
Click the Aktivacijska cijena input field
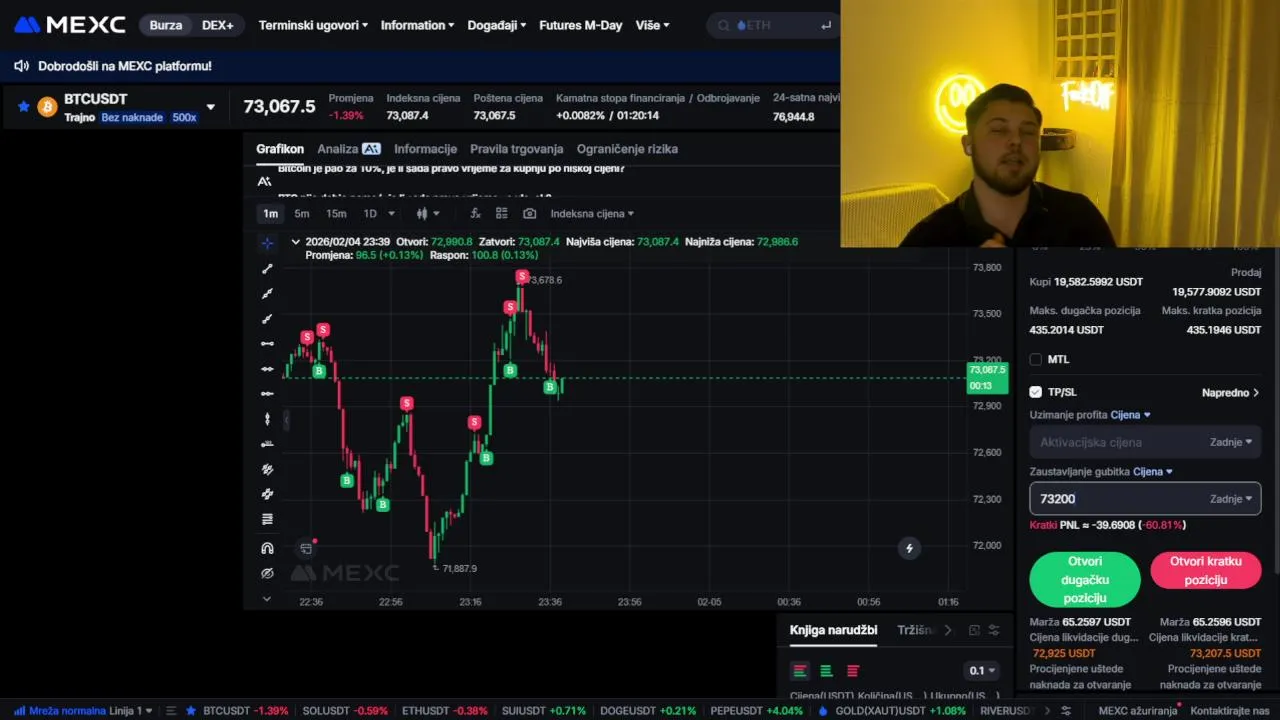[1115, 442]
